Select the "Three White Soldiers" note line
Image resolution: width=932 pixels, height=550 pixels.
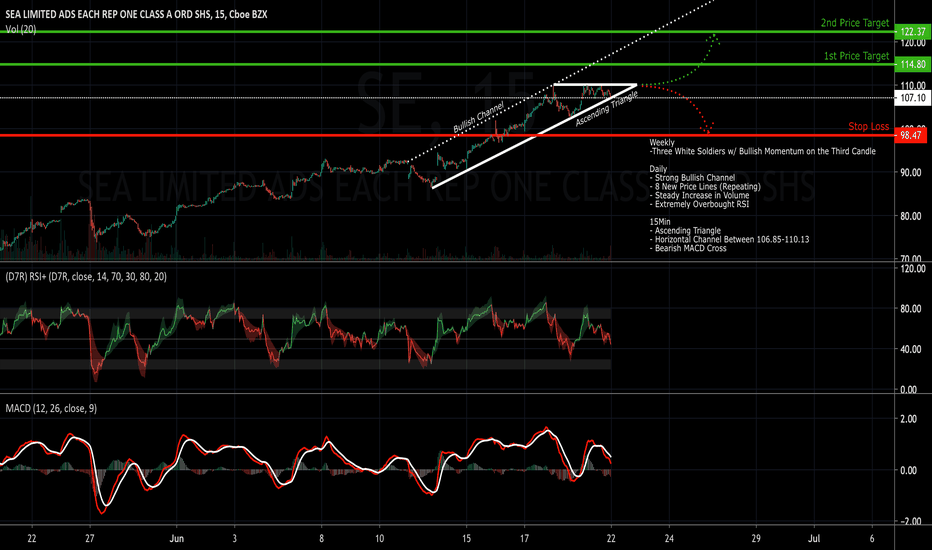click(x=763, y=151)
